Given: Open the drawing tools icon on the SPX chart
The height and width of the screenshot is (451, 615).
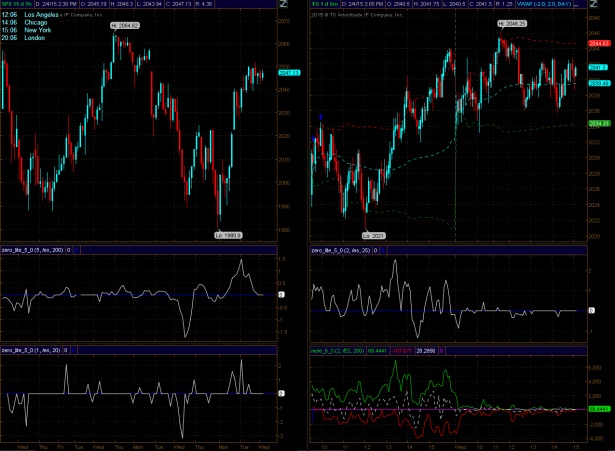Looking at the screenshot, I should click(283, 4).
